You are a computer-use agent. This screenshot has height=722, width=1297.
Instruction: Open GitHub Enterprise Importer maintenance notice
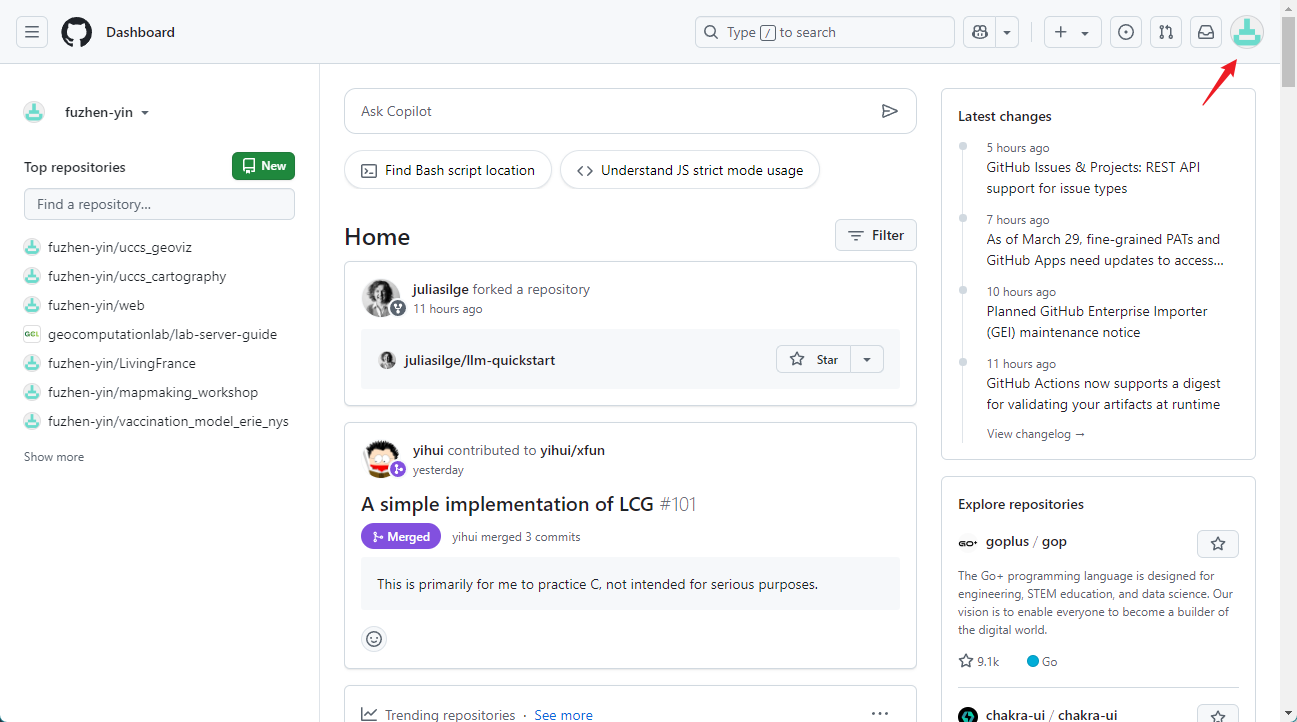point(1097,322)
